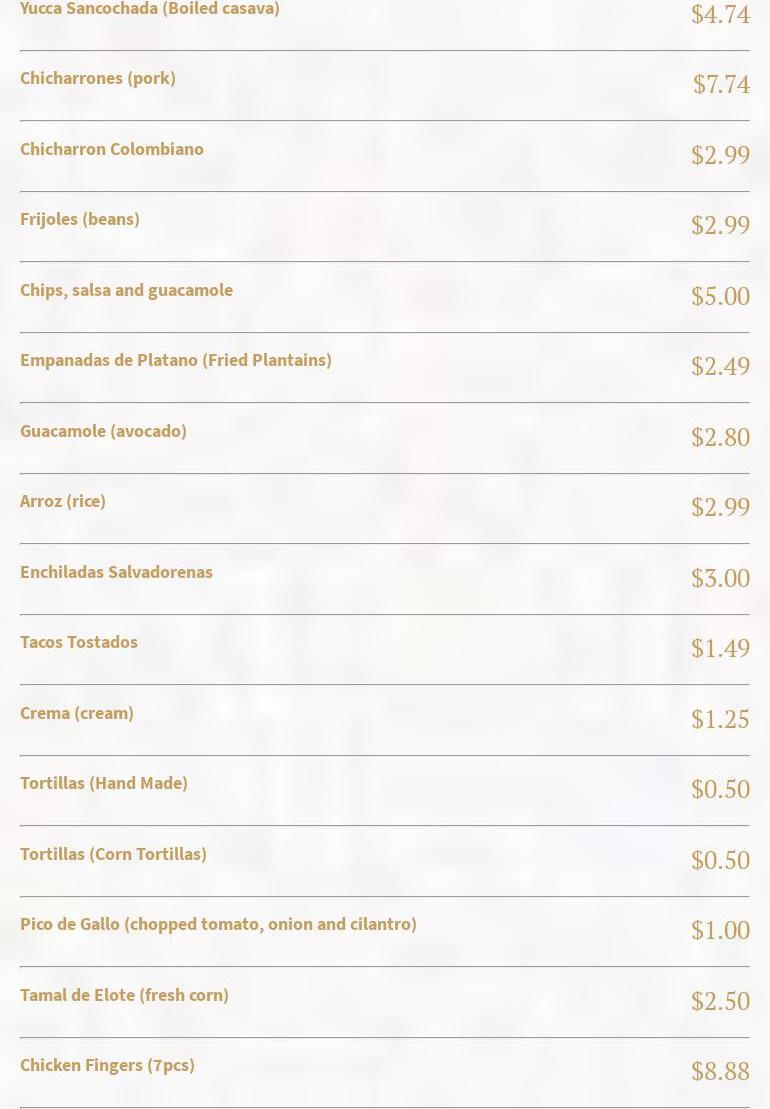Click Tacos Tostados menu item

(79, 642)
